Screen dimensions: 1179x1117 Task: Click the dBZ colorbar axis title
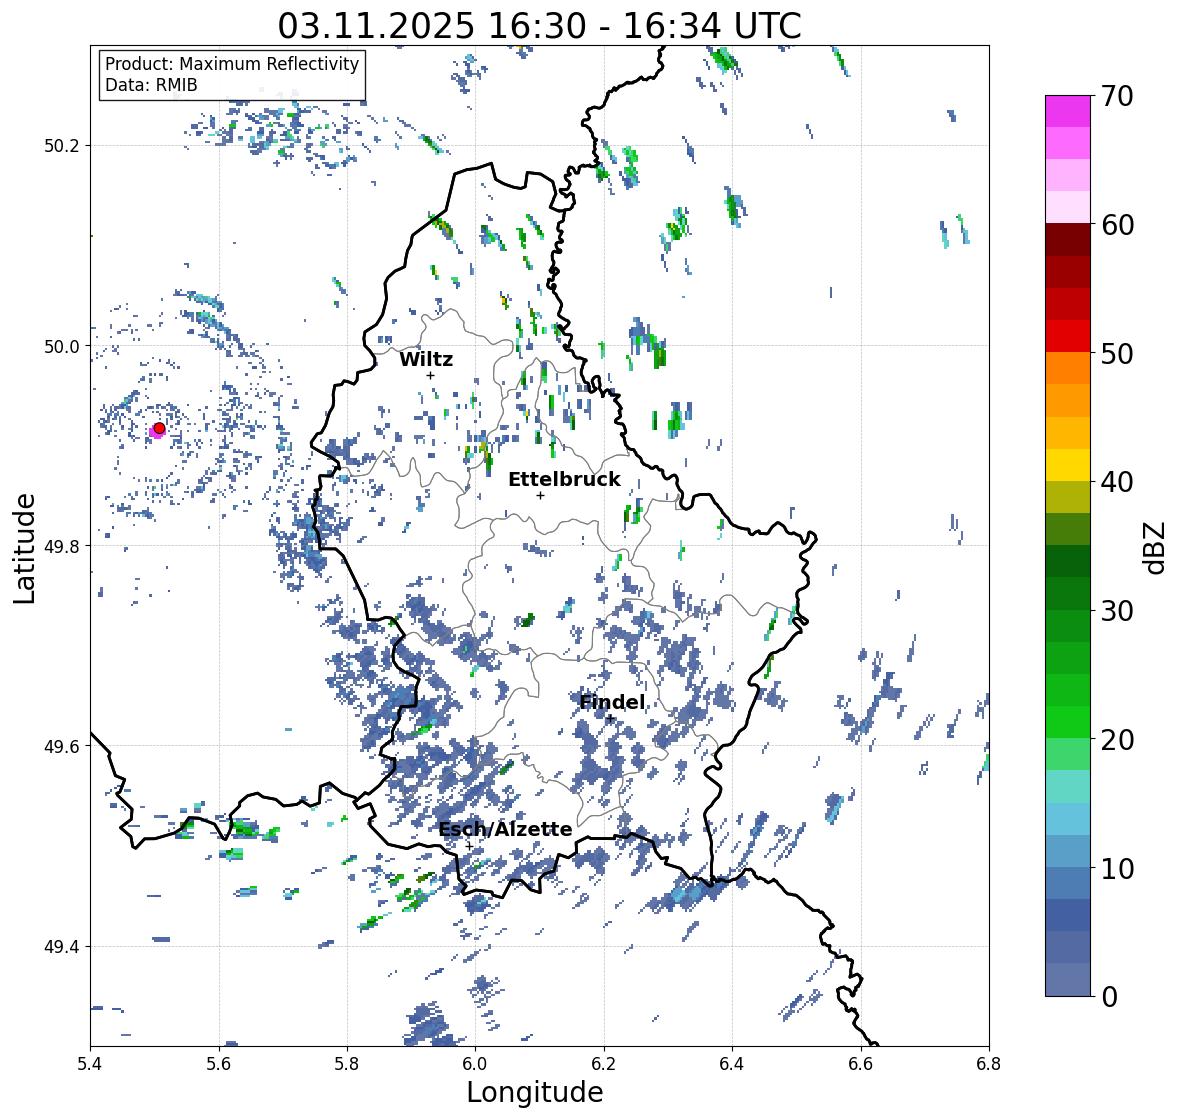tap(1155, 547)
